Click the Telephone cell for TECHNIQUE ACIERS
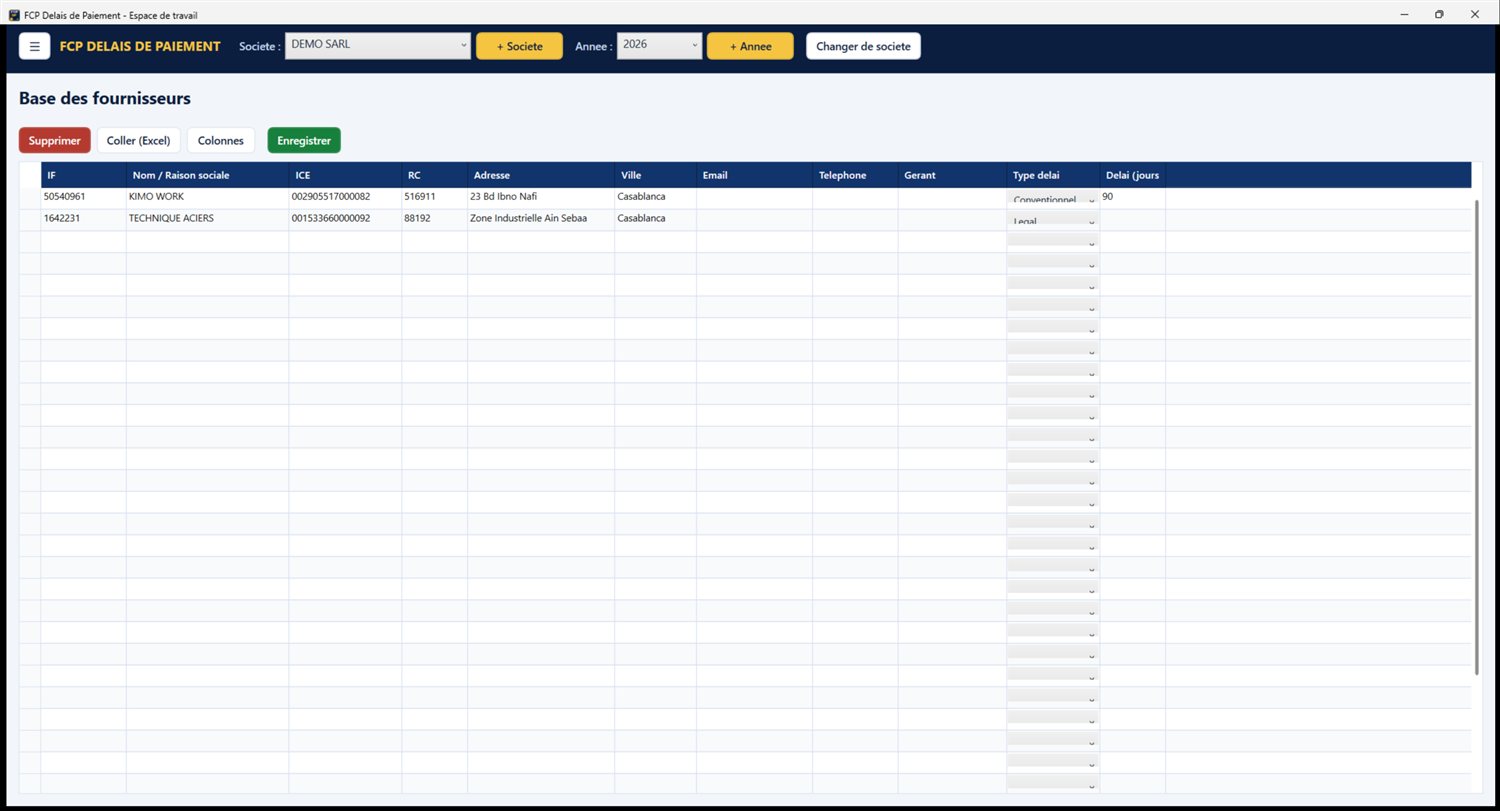1500x811 pixels. (855, 220)
